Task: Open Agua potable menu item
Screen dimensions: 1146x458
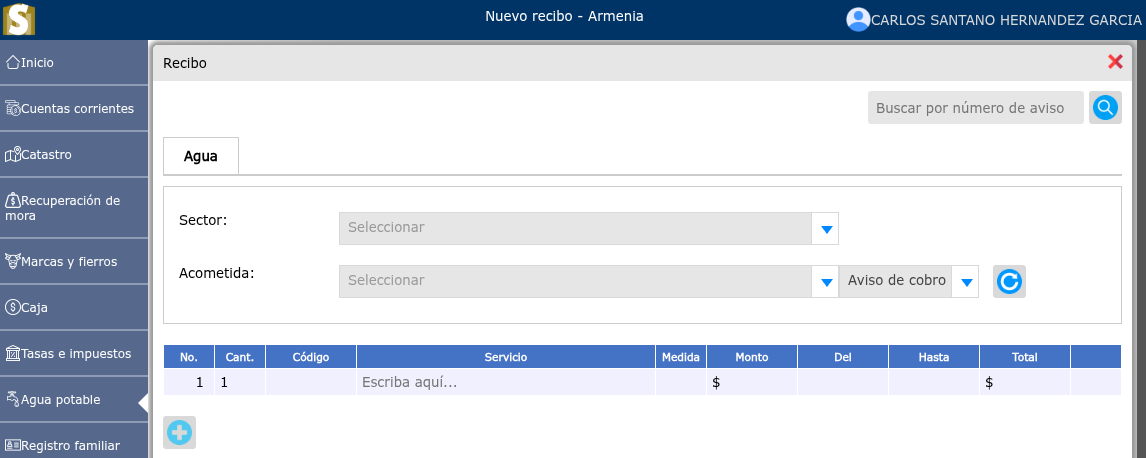Action: [x=74, y=400]
